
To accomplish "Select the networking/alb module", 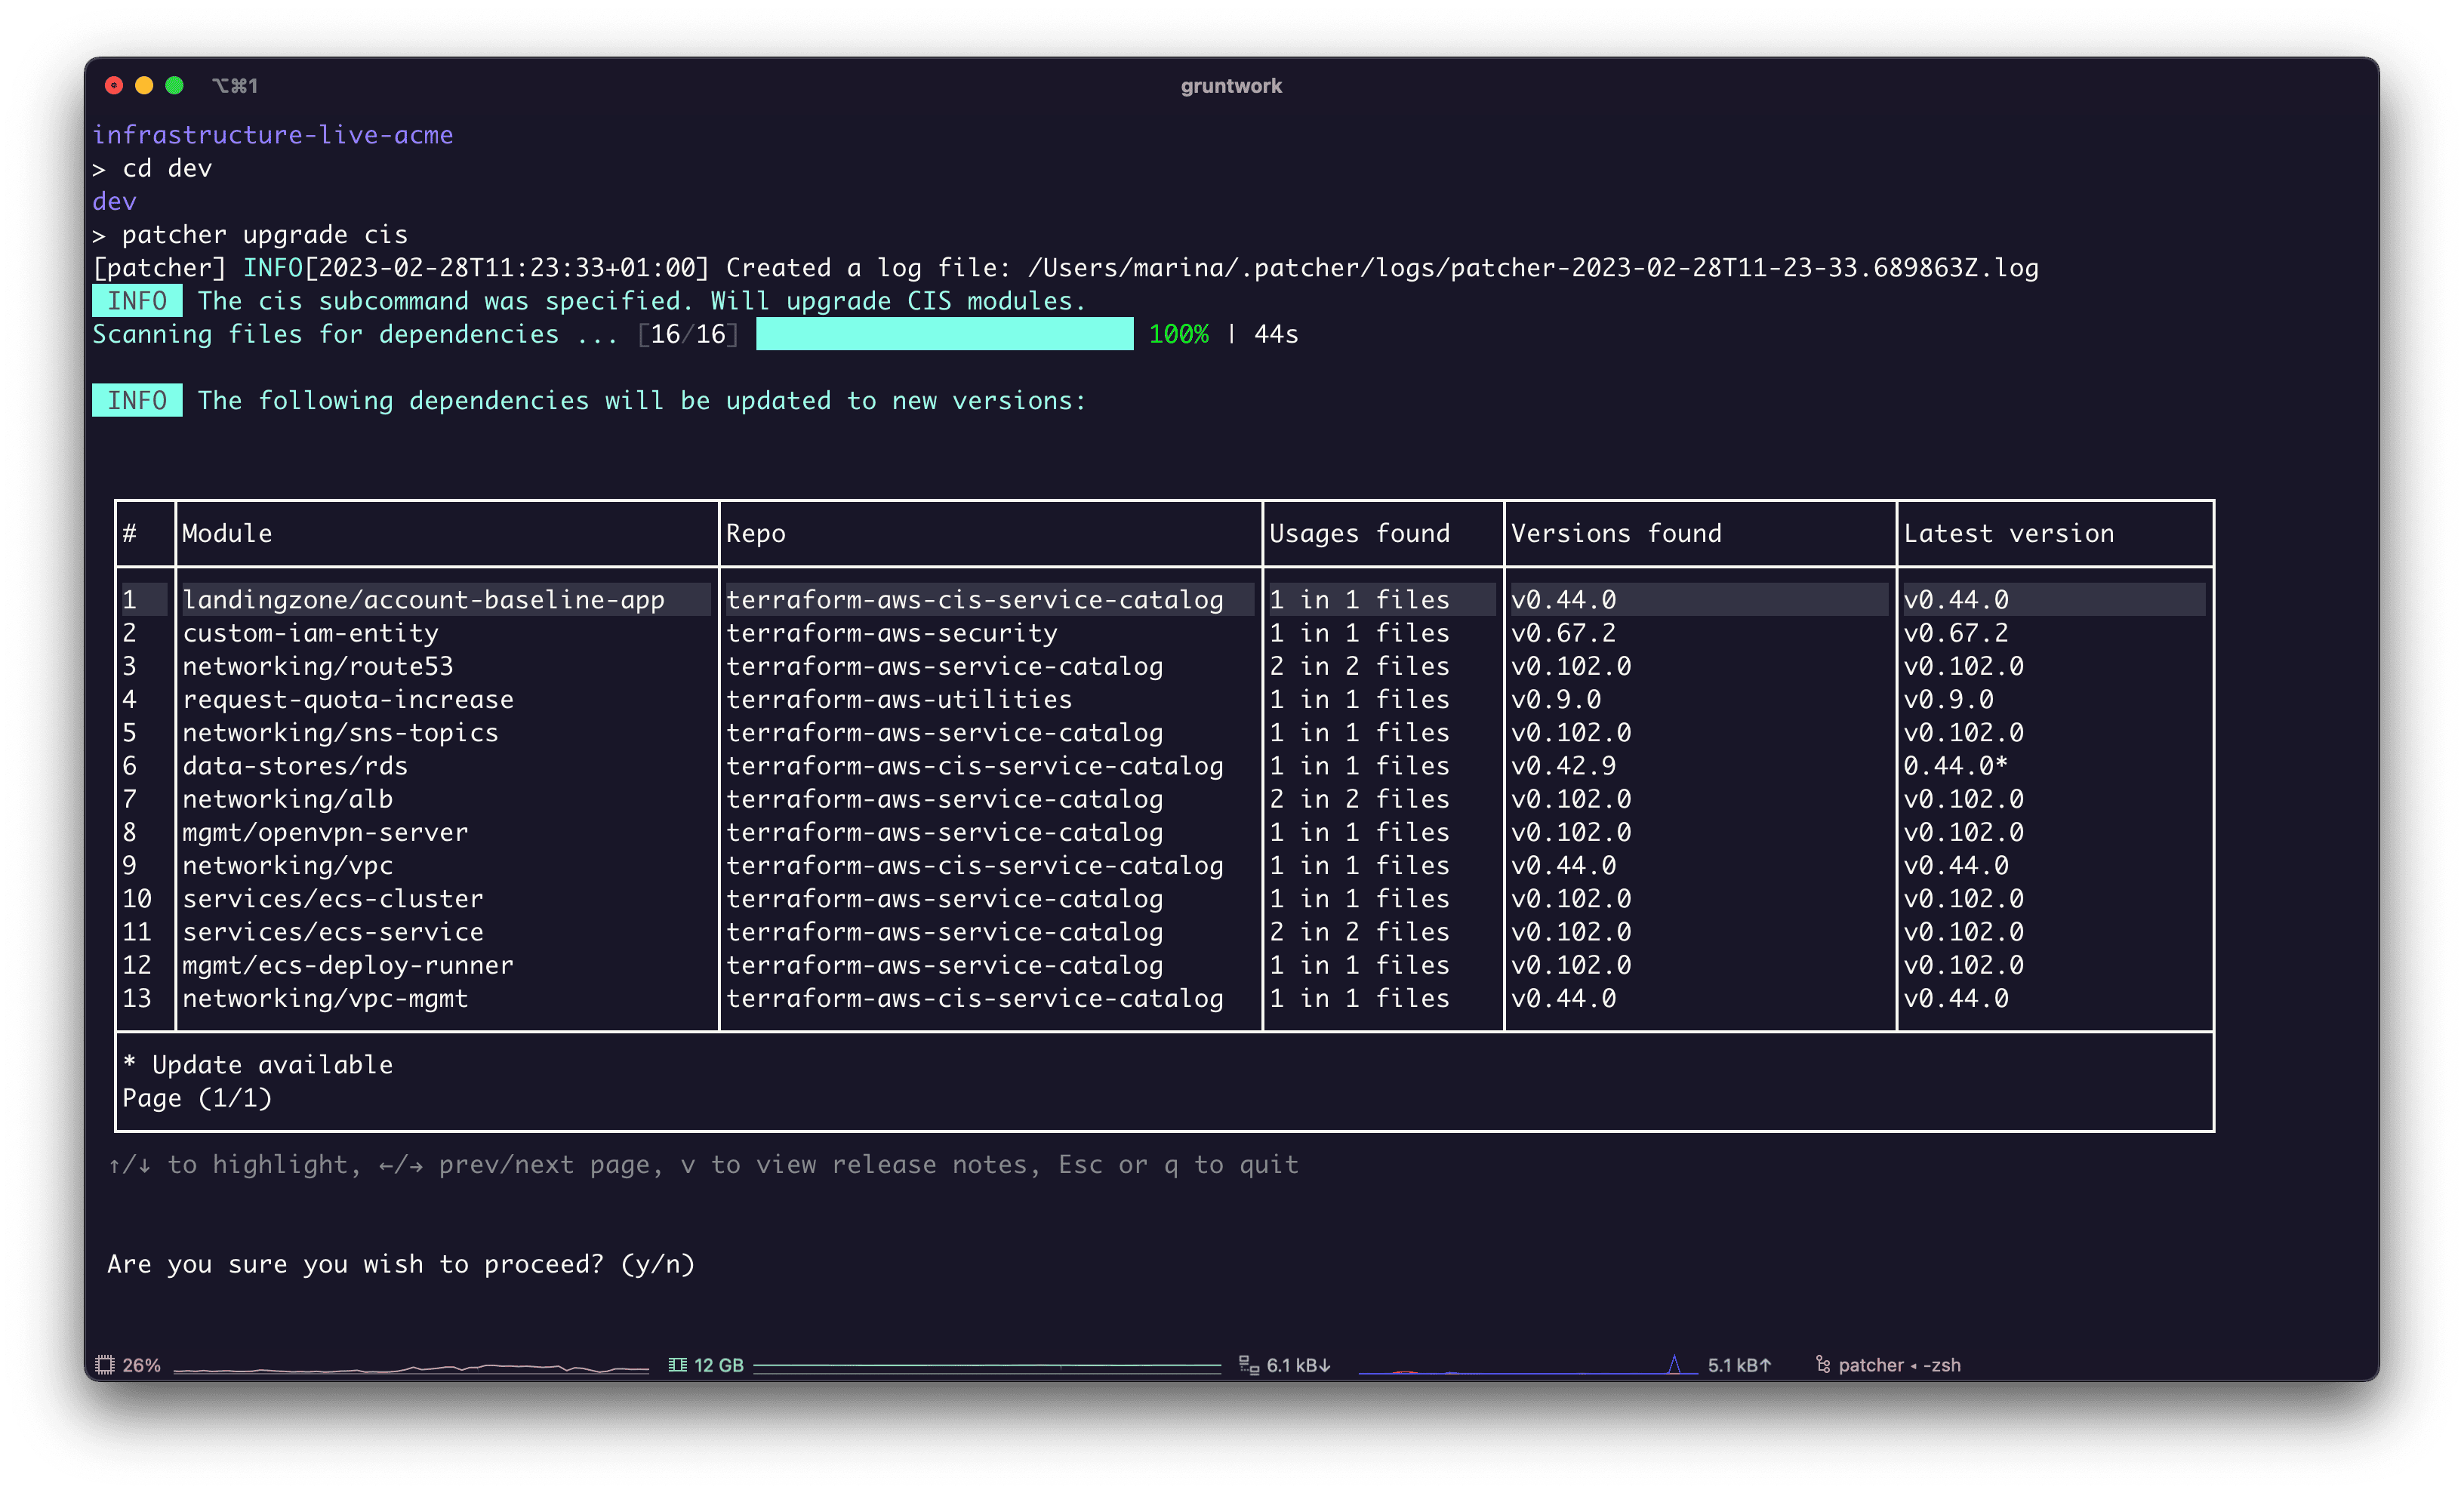I will click(x=287, y=799).
